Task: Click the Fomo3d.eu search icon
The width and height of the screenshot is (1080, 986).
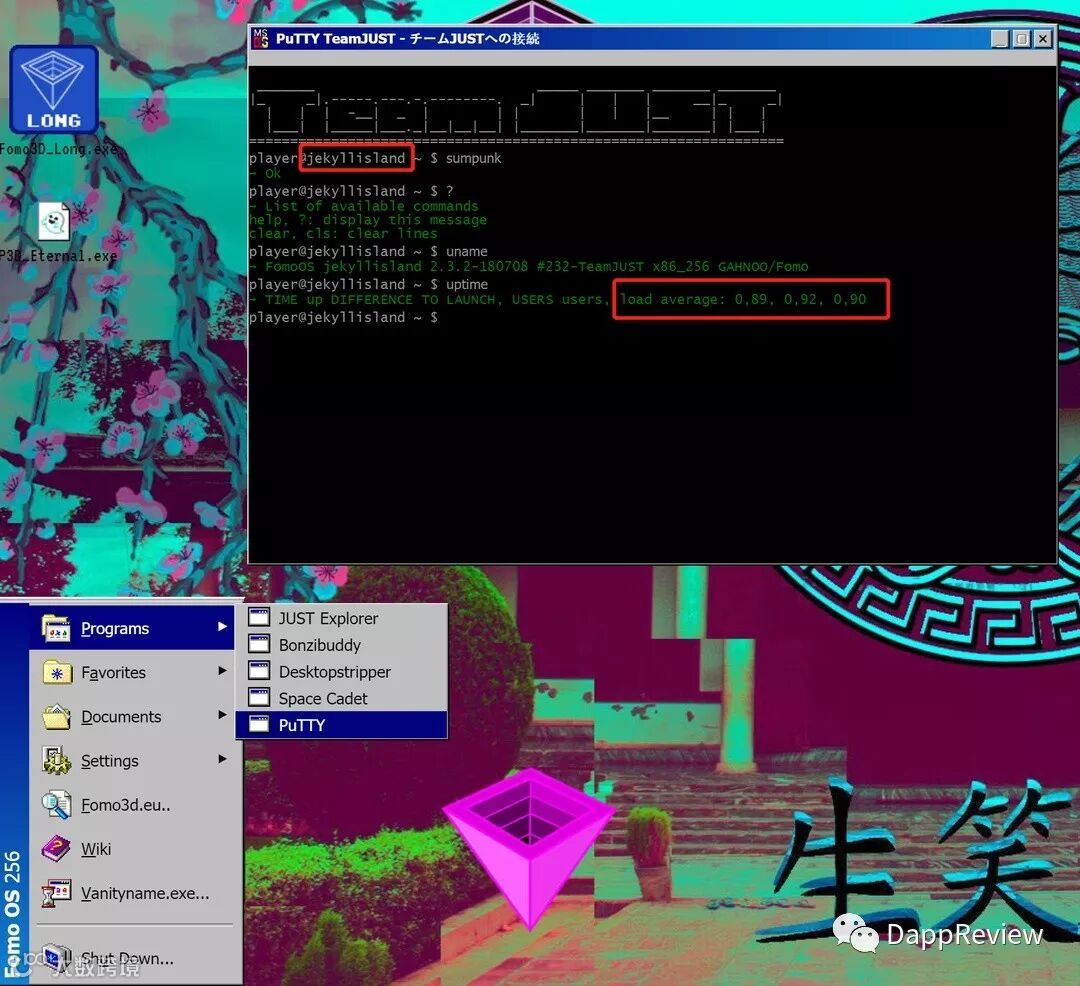Action: tap(56, 805)
